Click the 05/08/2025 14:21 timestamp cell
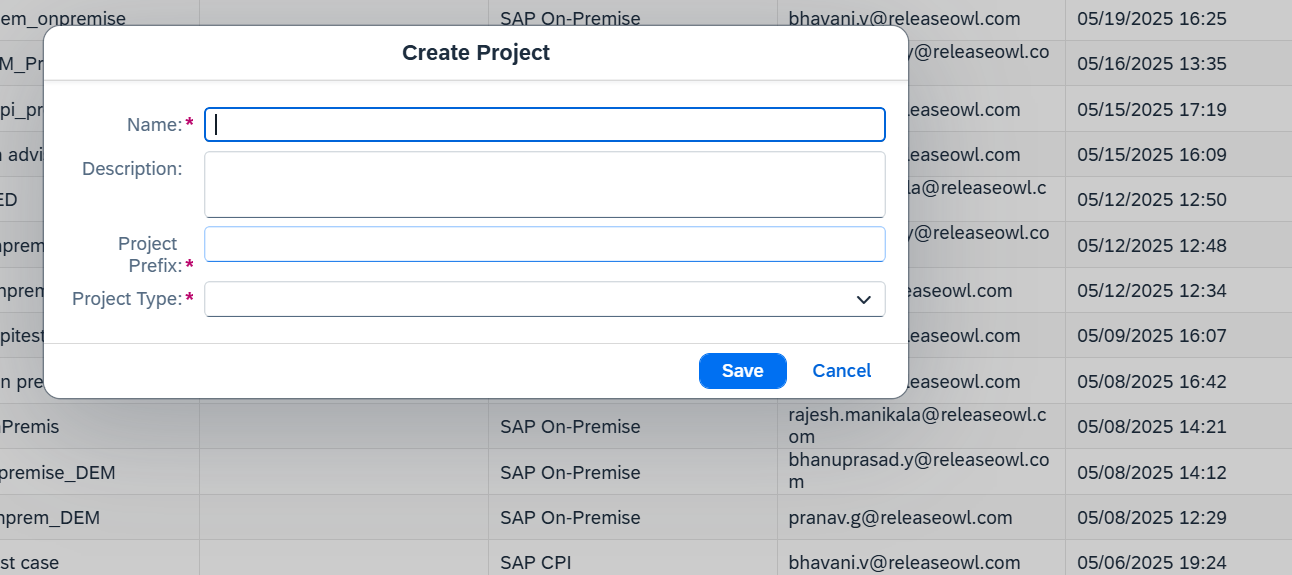Screen dimensions: 1292x575 1151,427
